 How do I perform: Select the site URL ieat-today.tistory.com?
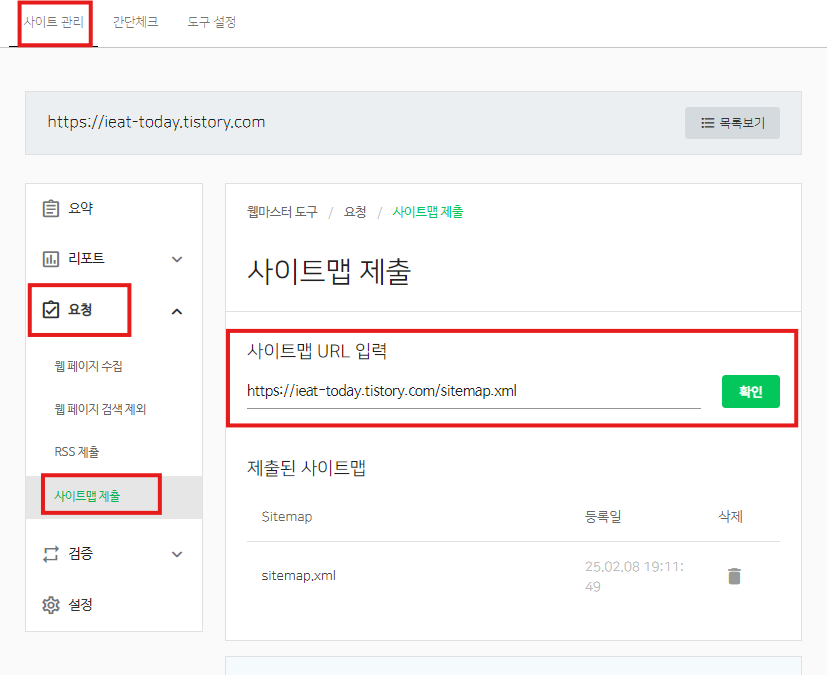point(156,122)
